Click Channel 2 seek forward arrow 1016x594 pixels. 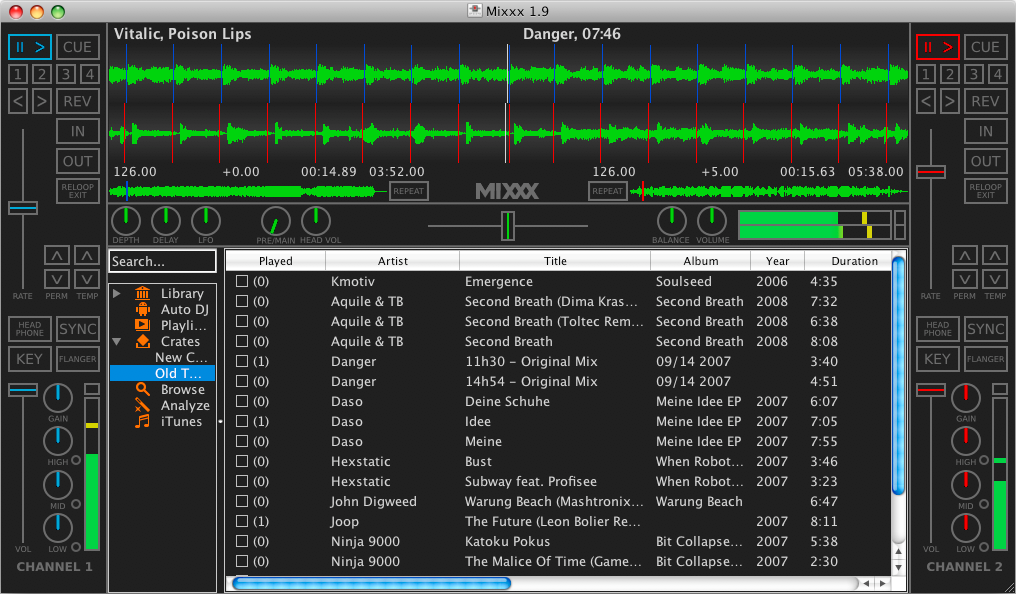click(949, 100)
